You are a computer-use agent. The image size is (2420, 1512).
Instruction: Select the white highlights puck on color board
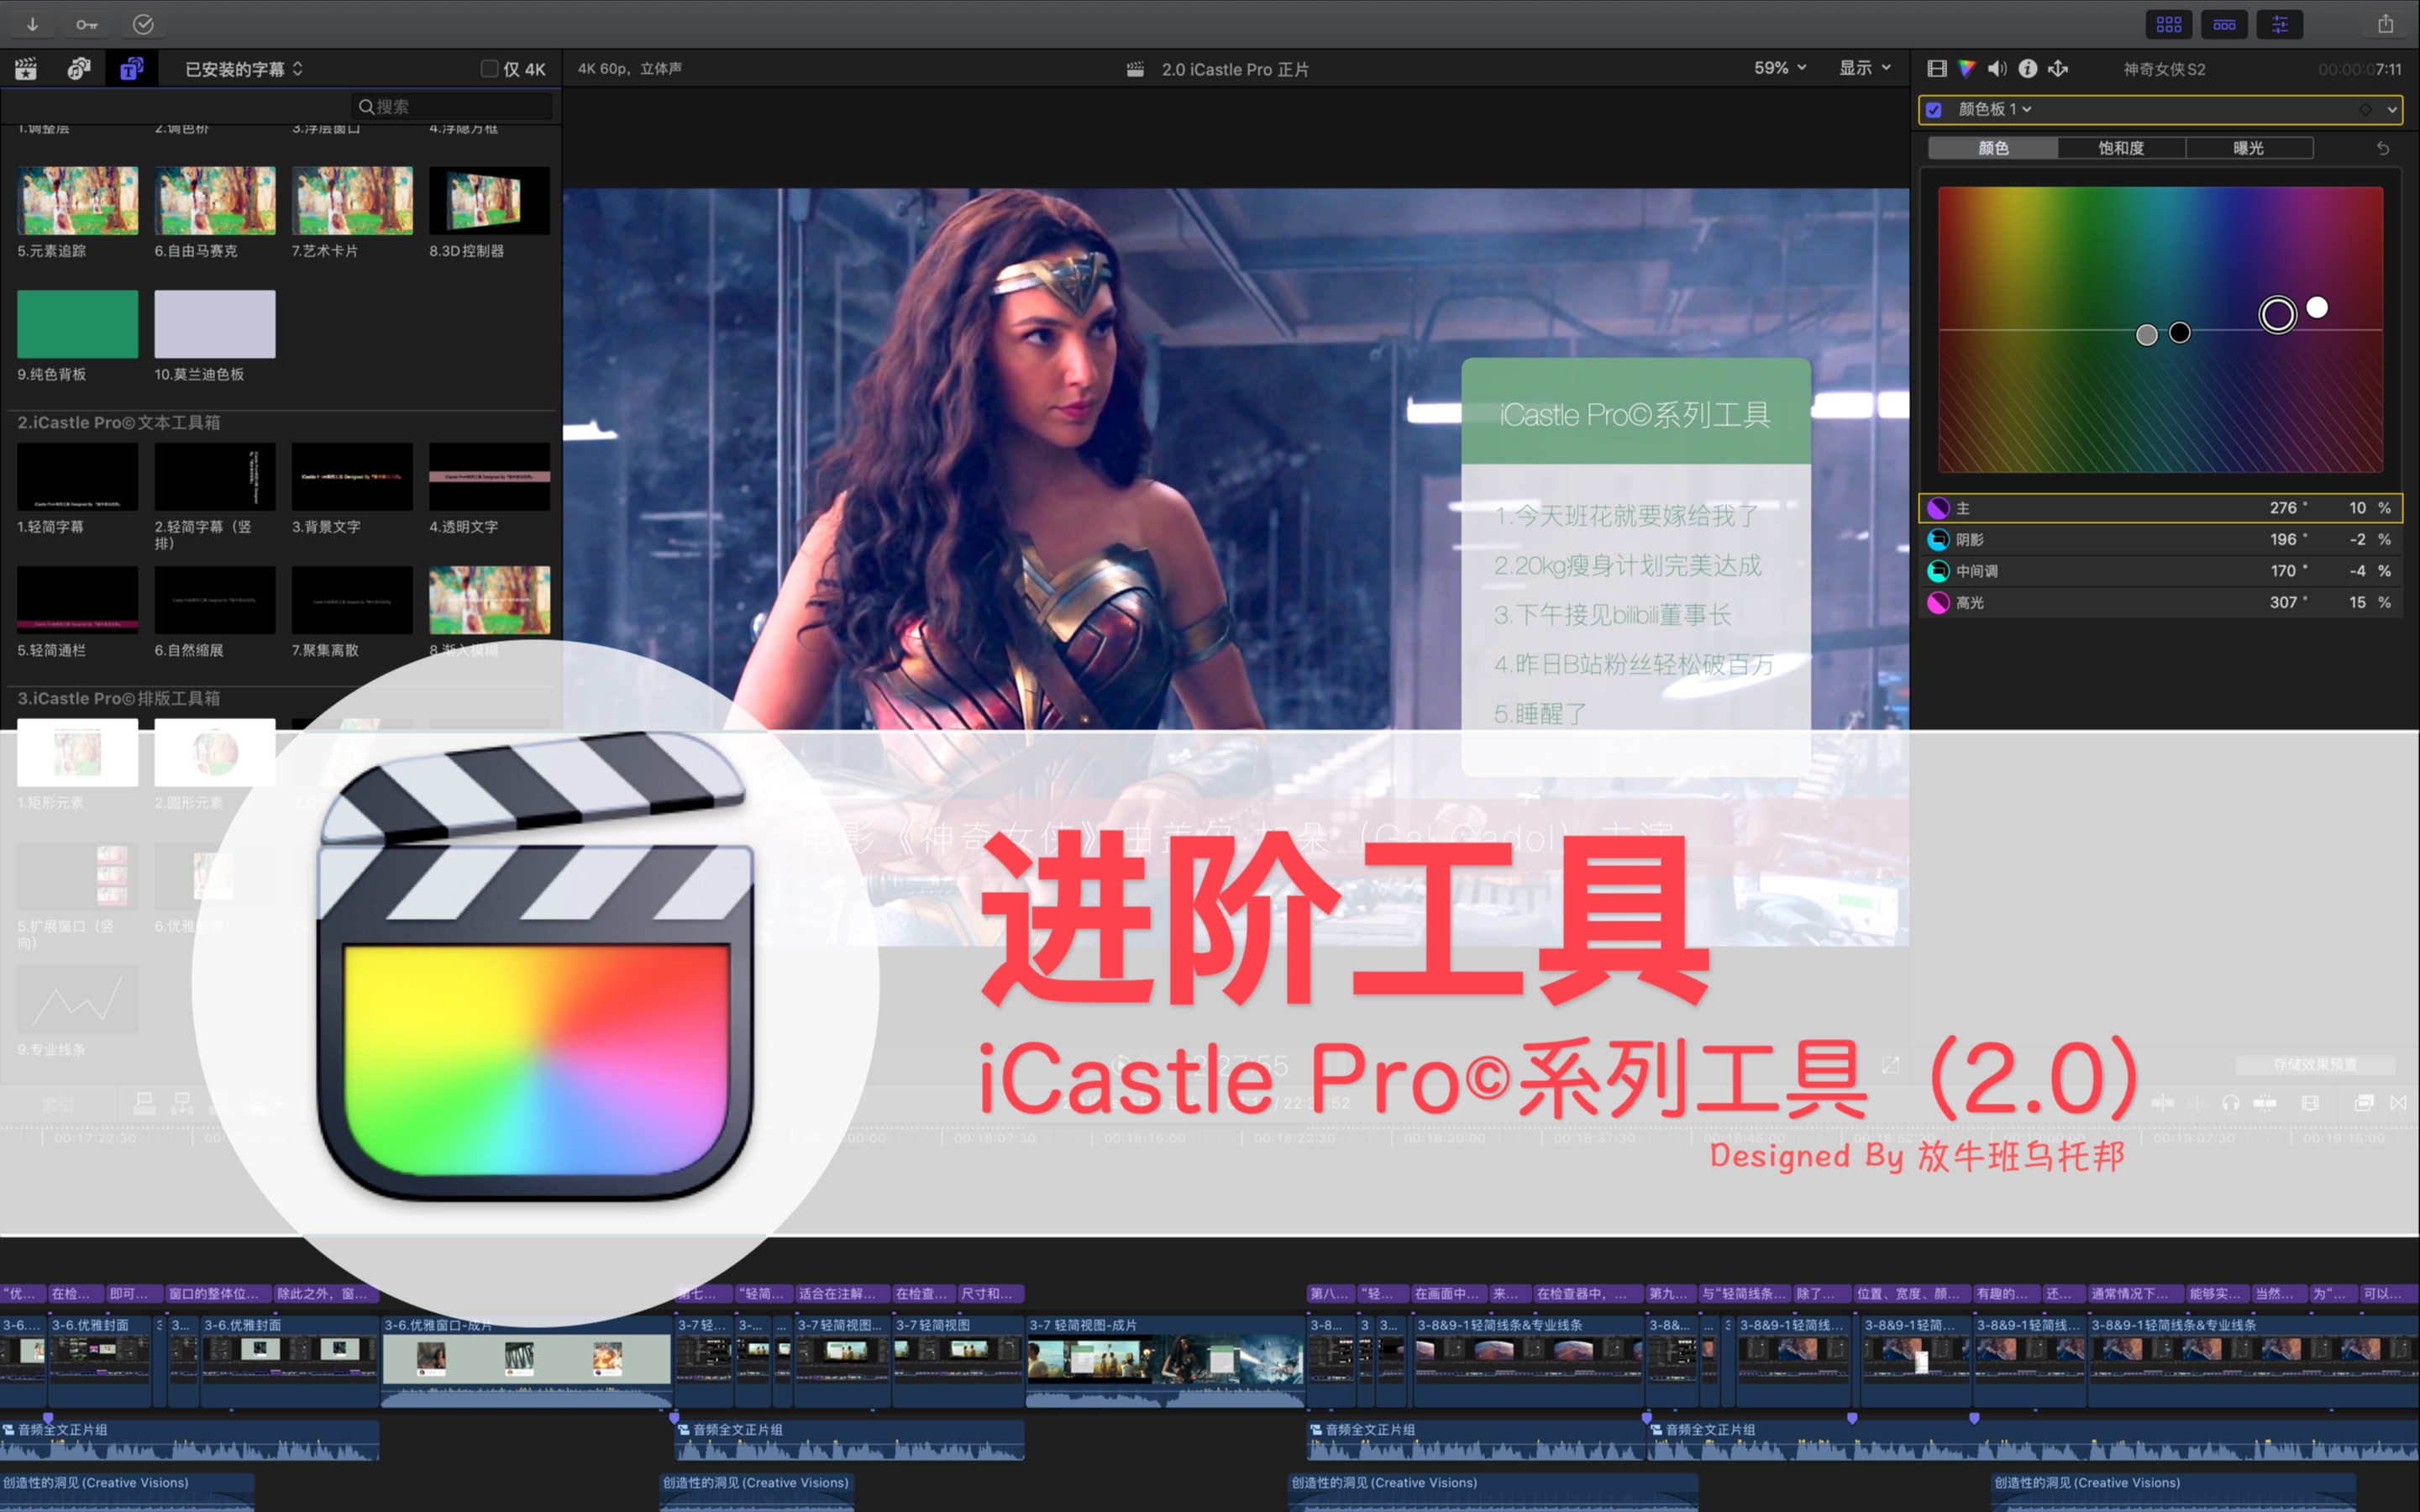[x=2317, y=307]
